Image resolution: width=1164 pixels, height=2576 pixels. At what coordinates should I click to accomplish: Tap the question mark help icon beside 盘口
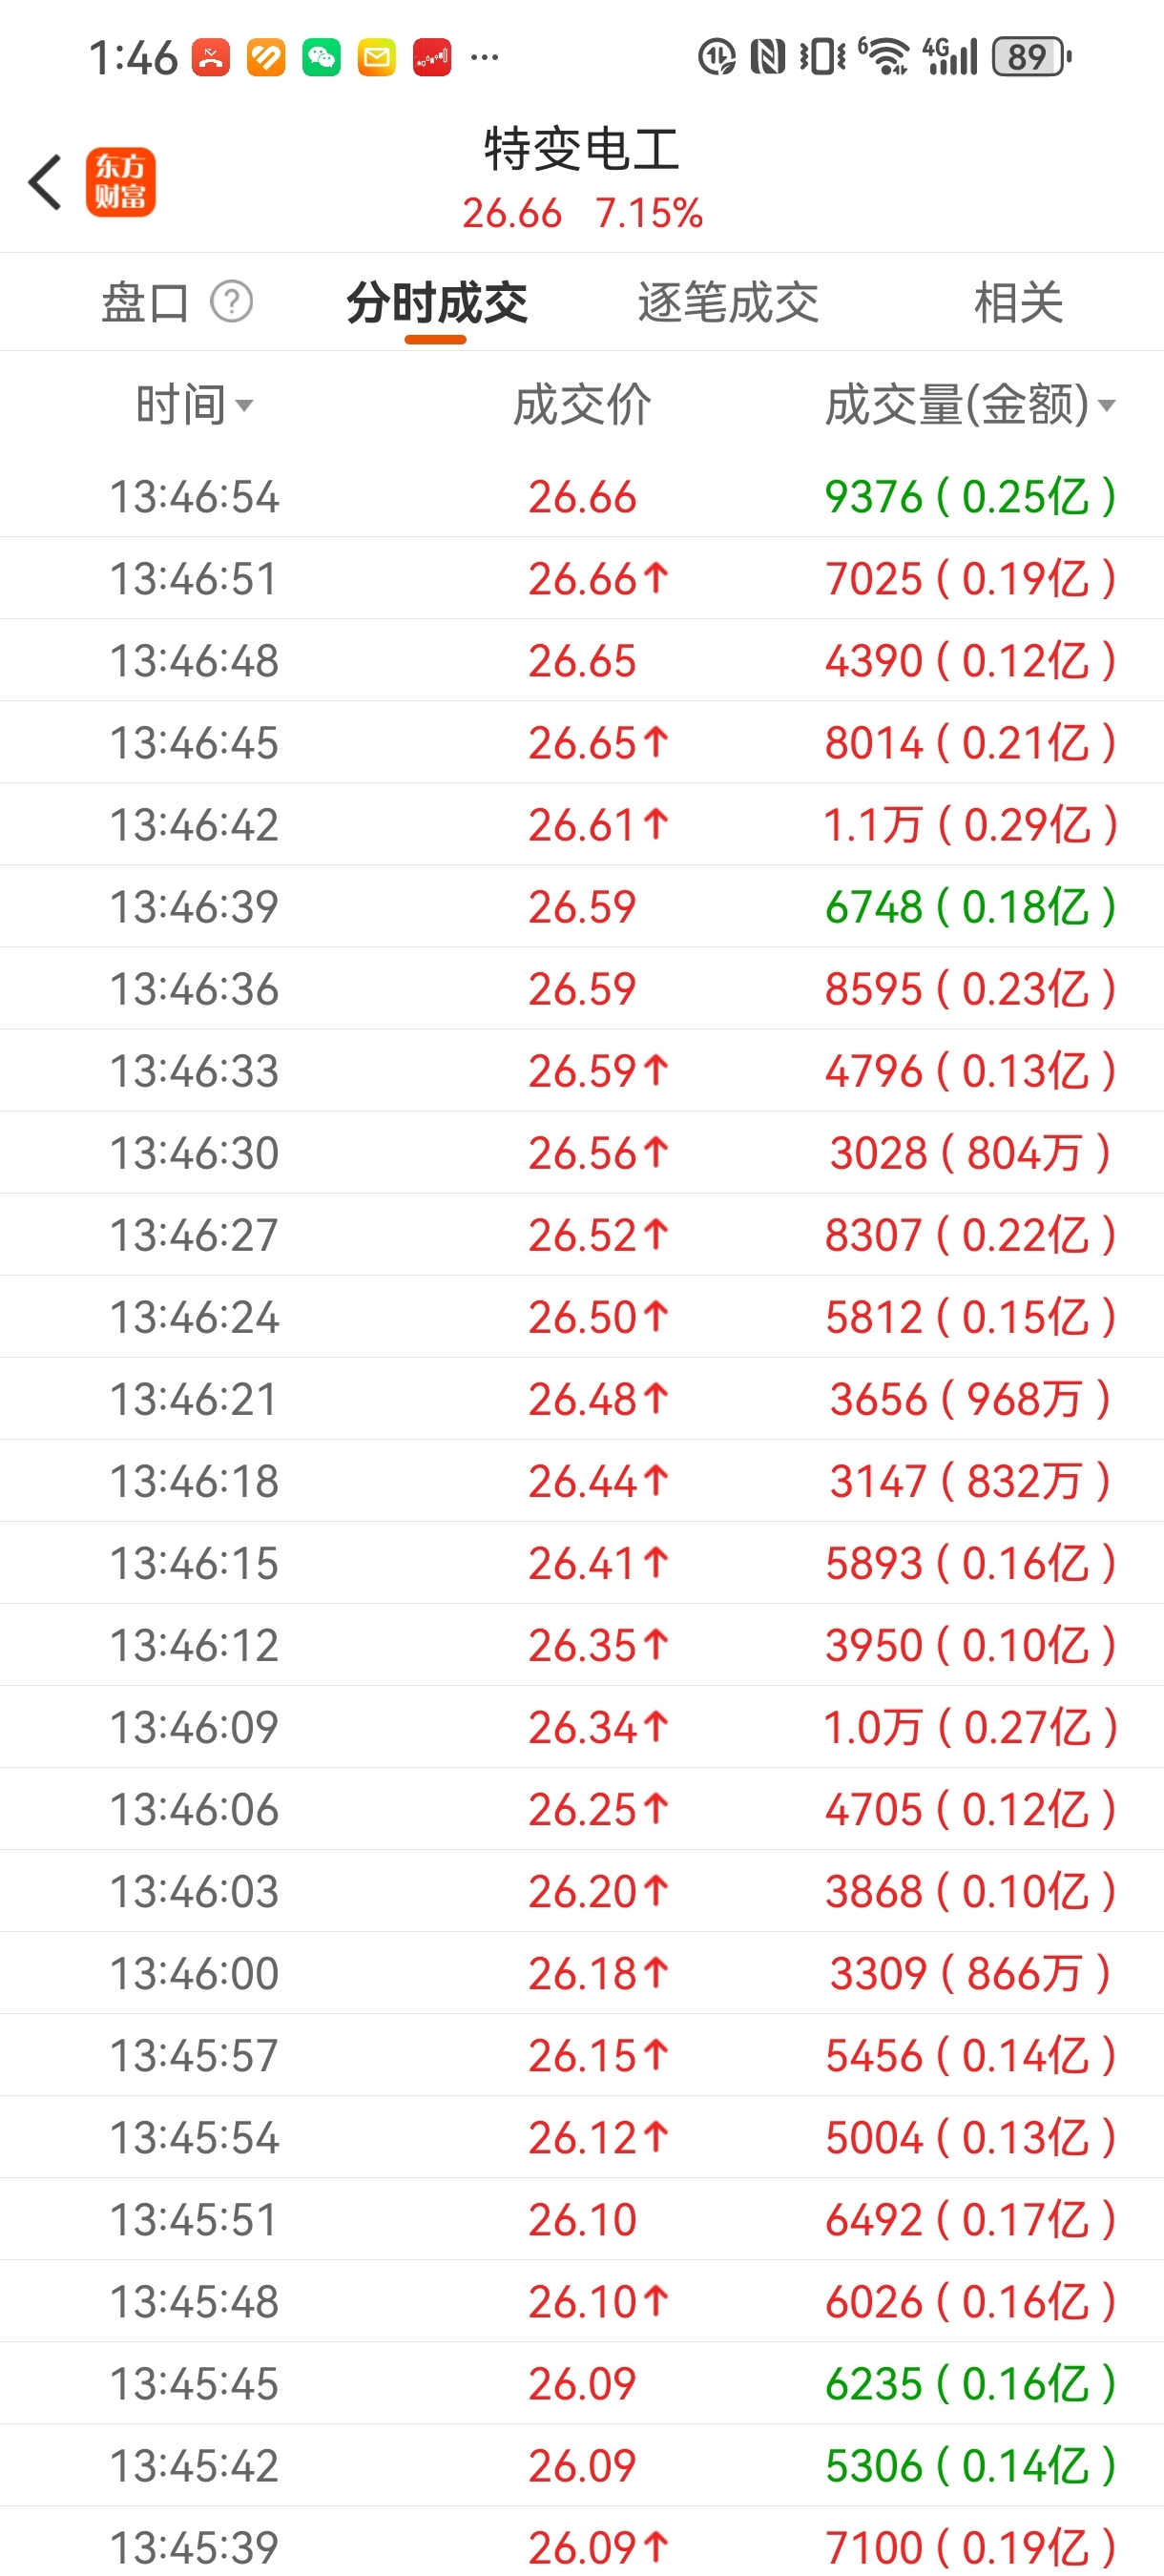pyautogui.click(x=231, y=302)
